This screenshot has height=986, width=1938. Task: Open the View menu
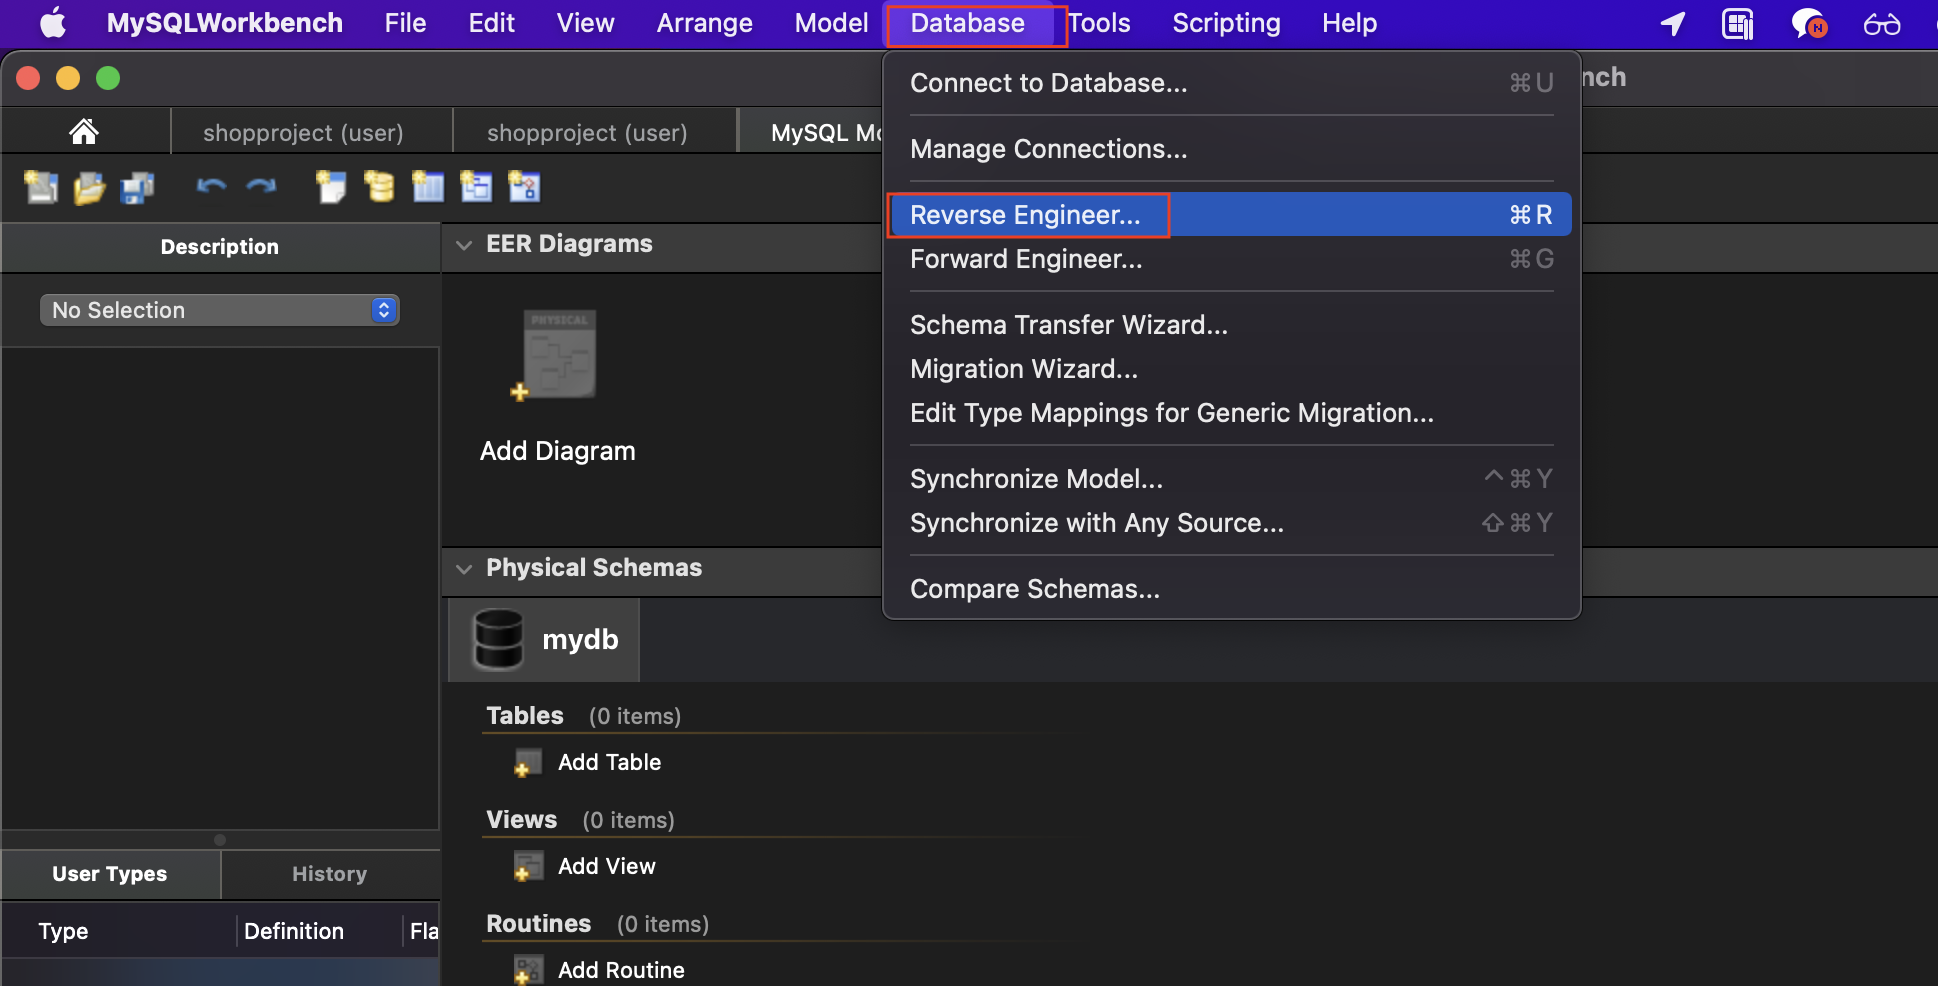click(x=586, y=23)
